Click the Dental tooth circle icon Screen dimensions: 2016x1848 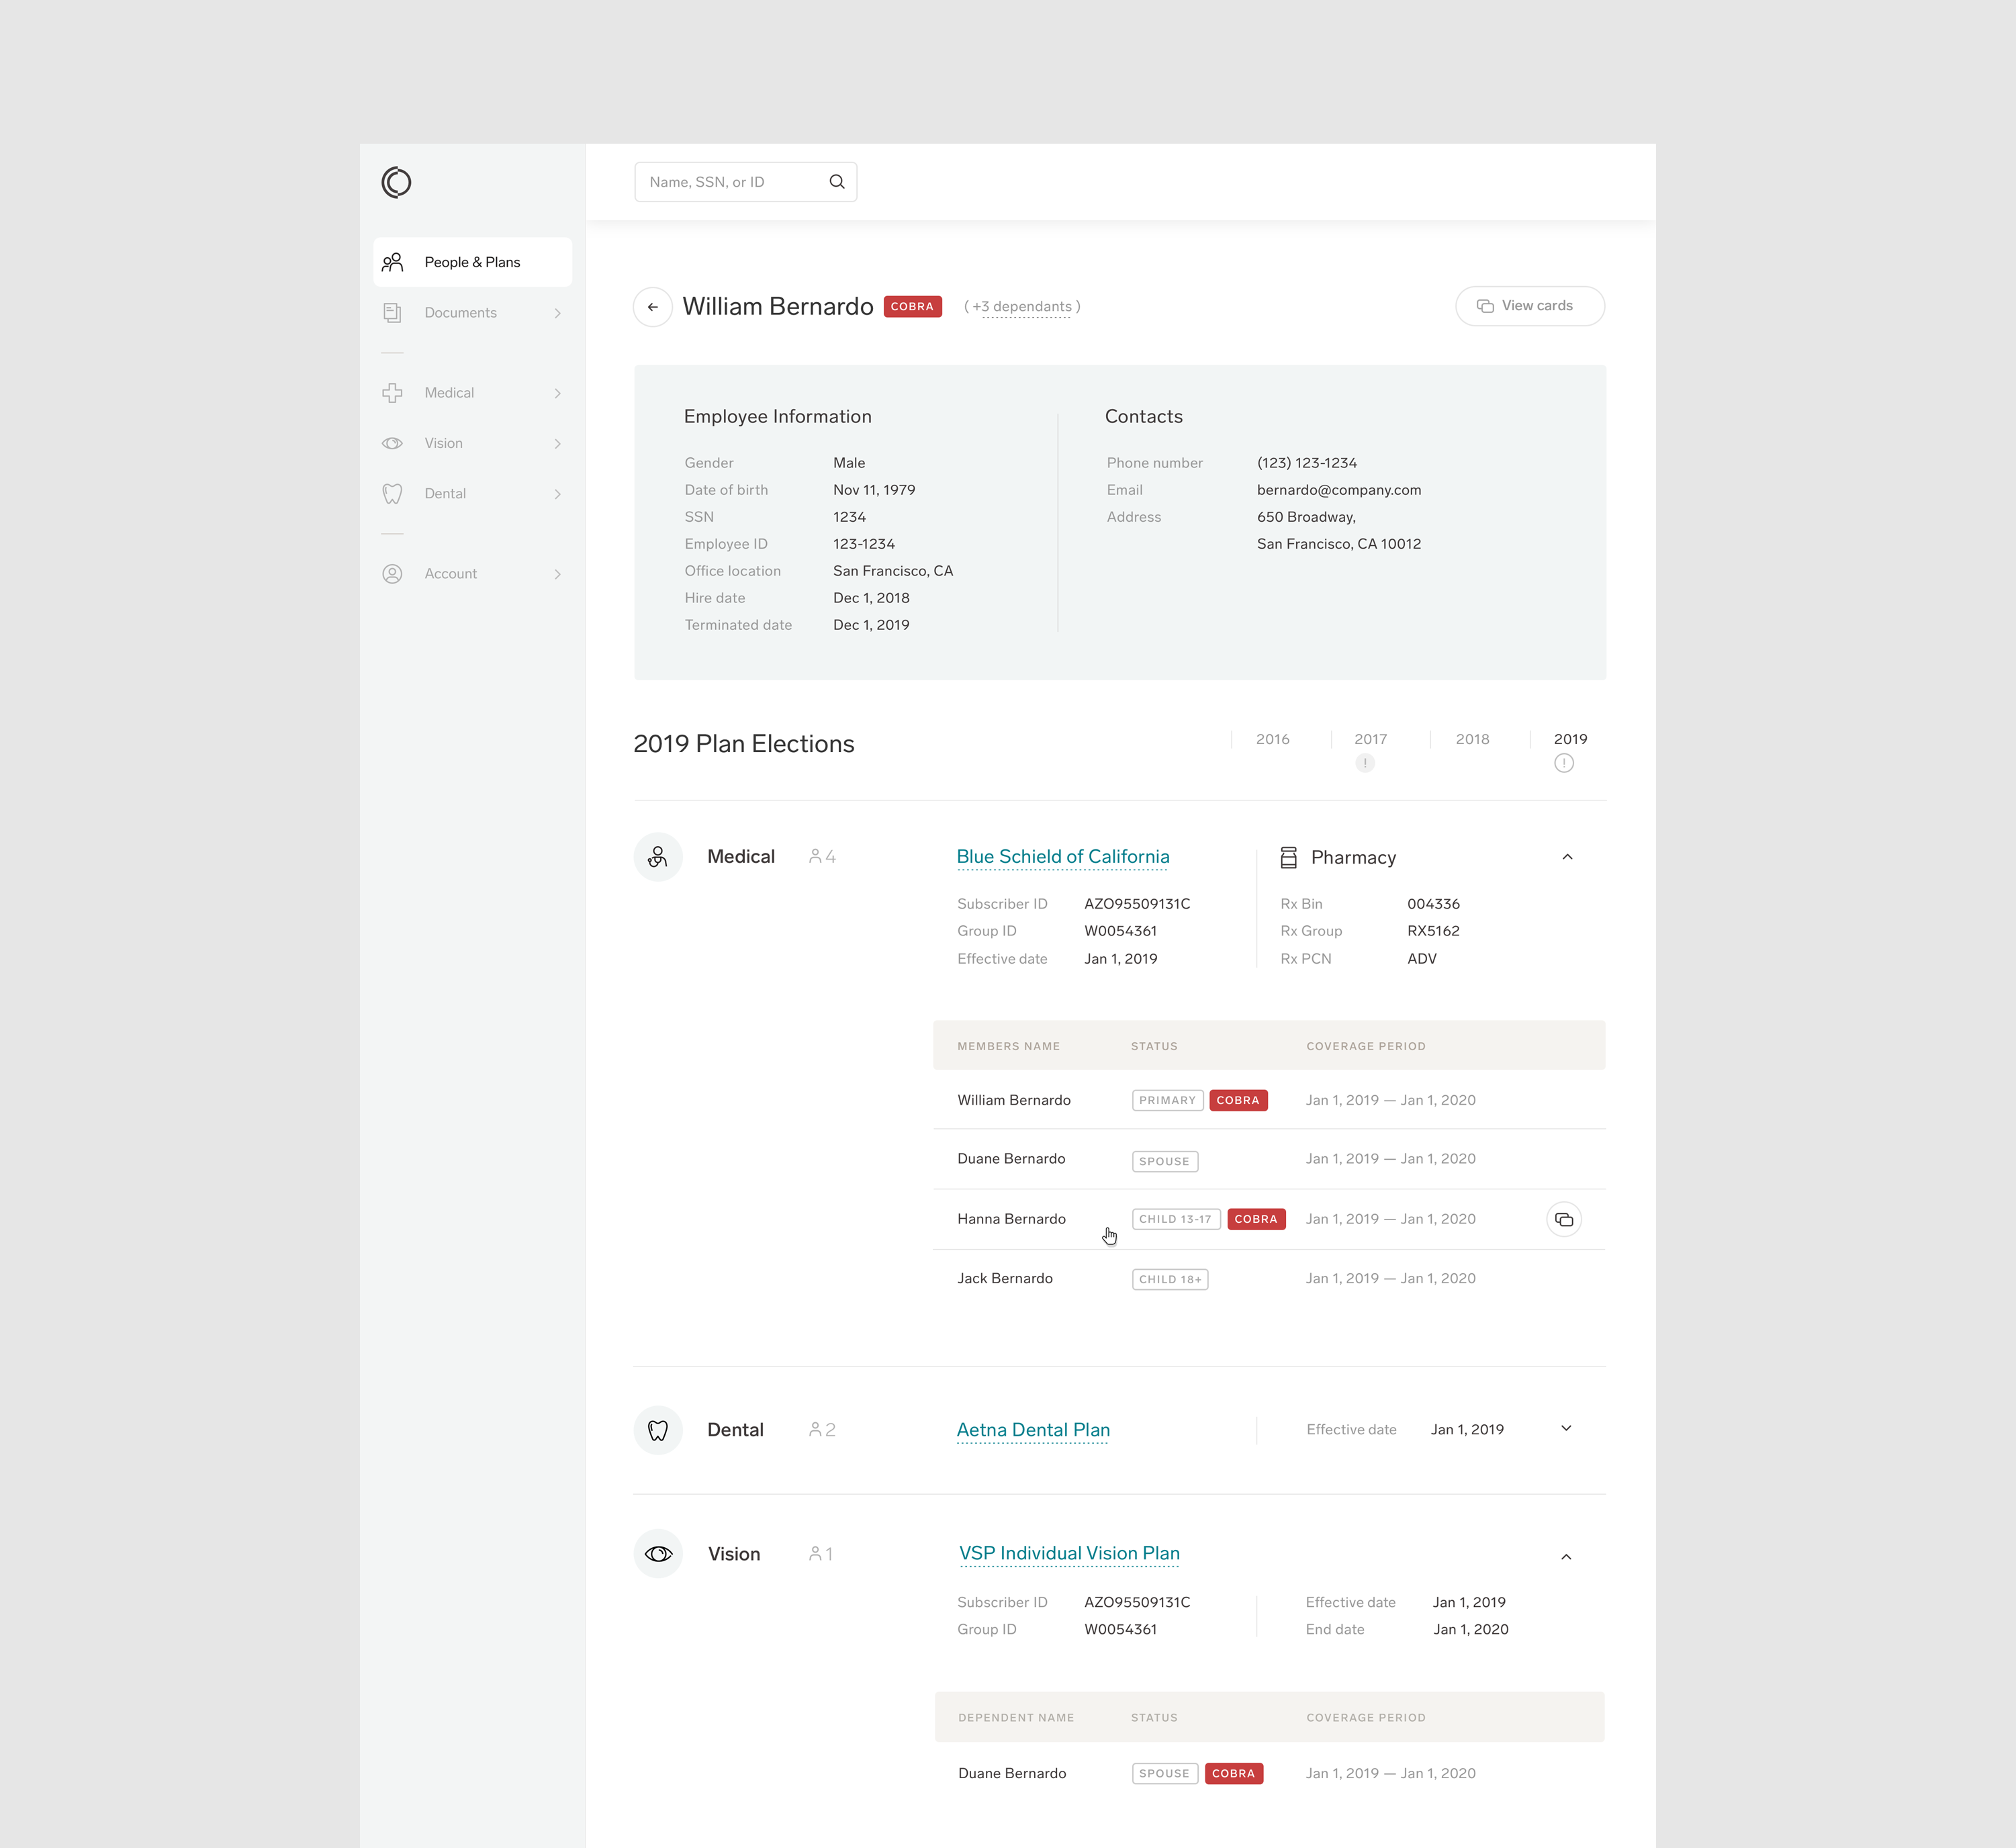click(x=657, y=1430)
